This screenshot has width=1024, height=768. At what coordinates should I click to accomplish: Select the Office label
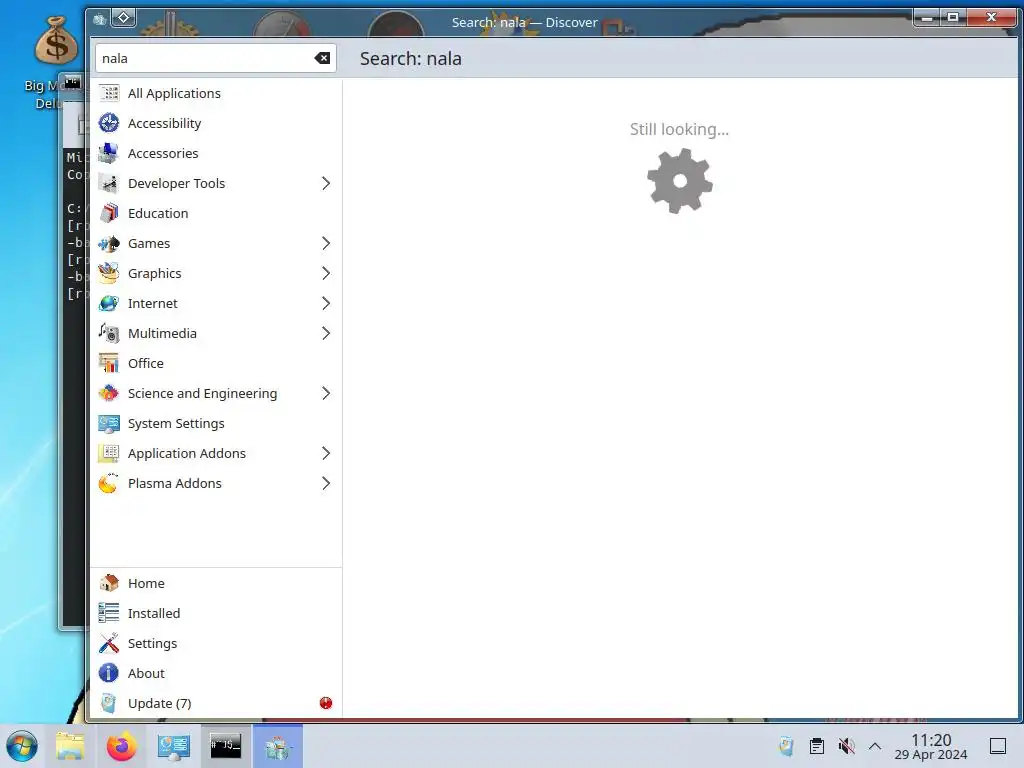(x=146, y=364)
